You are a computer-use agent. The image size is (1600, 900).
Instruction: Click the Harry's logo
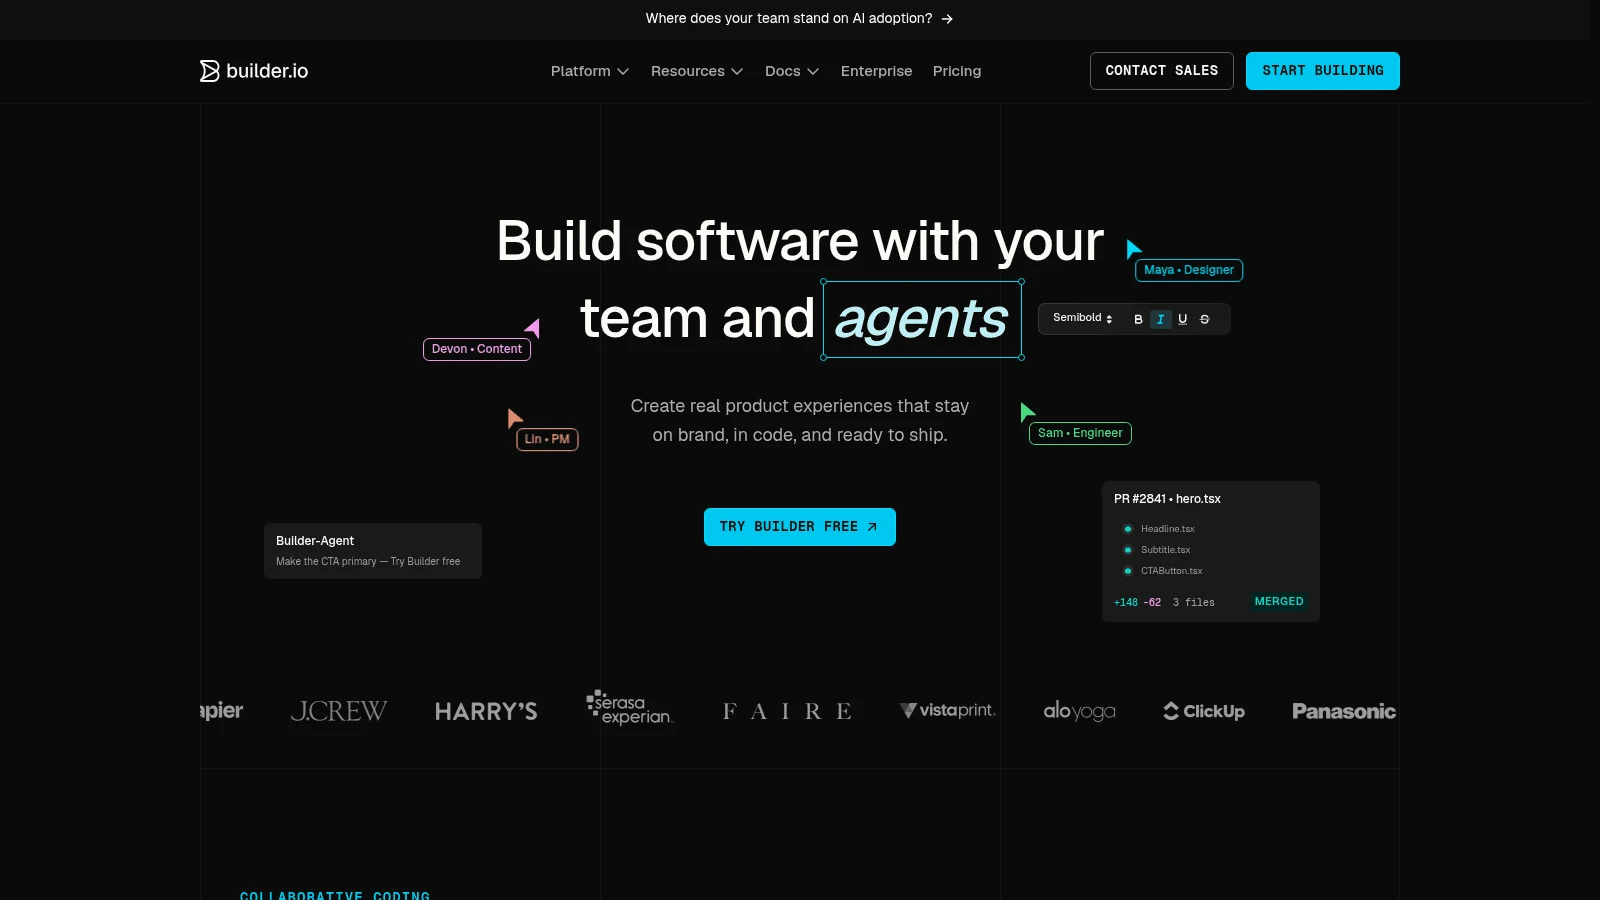(486, 712)
